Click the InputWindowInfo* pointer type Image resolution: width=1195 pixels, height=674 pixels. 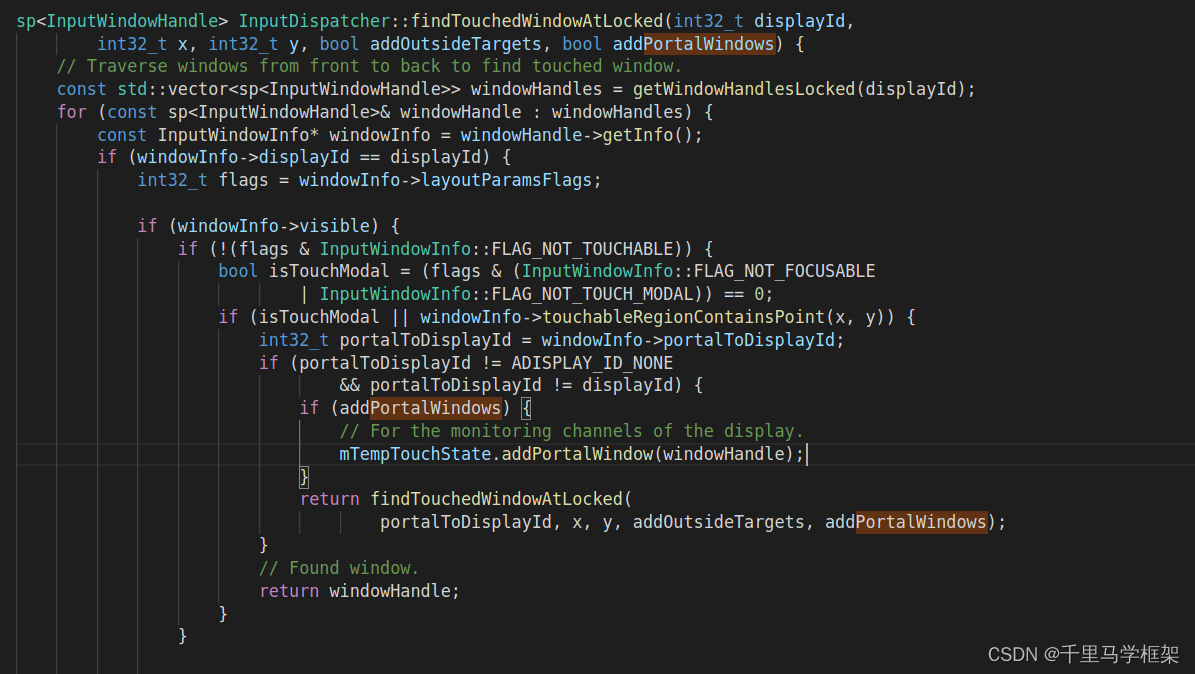tap(239, 135)
